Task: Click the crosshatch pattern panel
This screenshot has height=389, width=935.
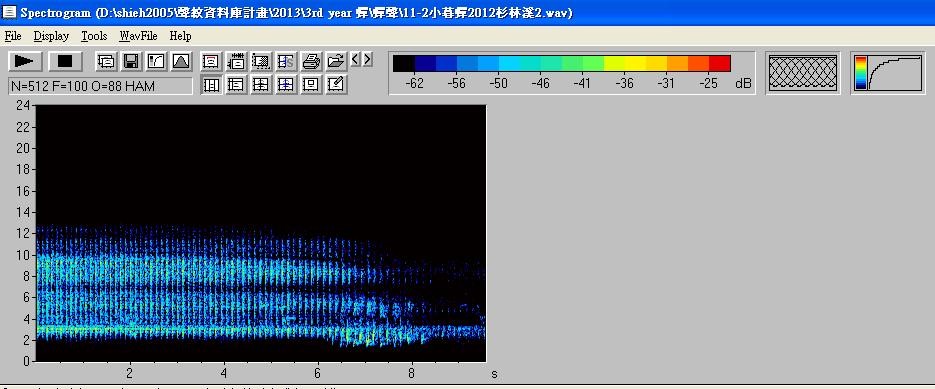Action: pyautogui.click(x=803, y=73)
